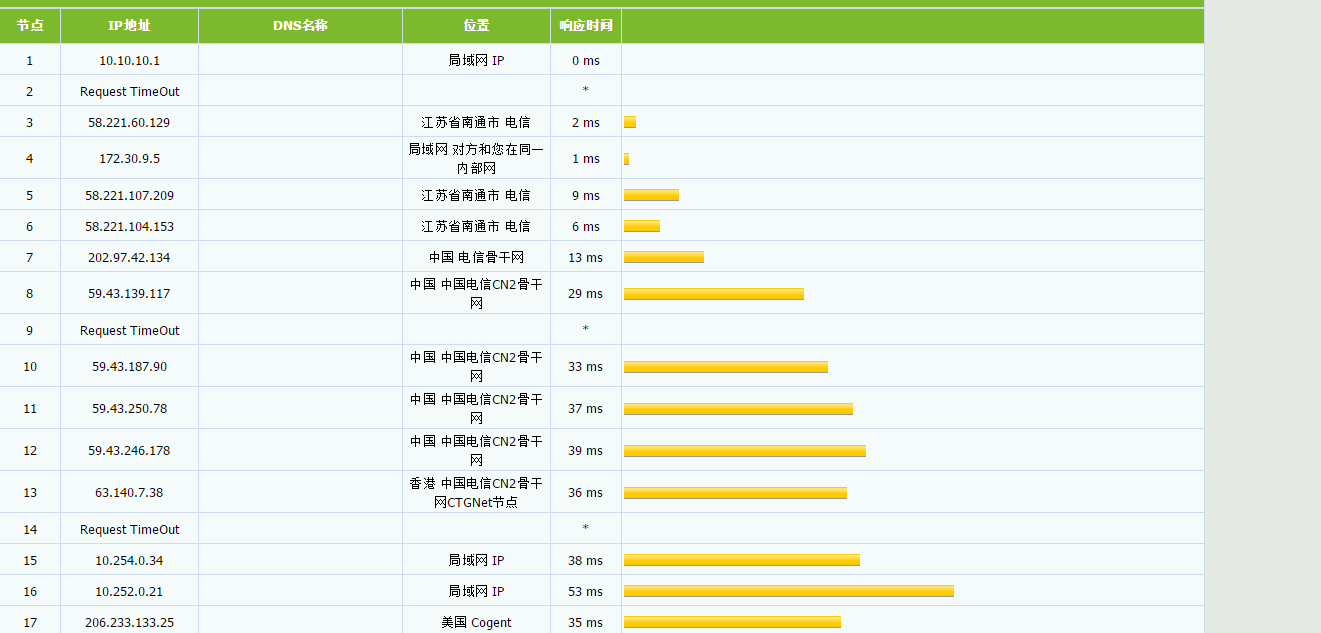
Task: Click the 响应时间 column header
Action: tap(585, 26)
